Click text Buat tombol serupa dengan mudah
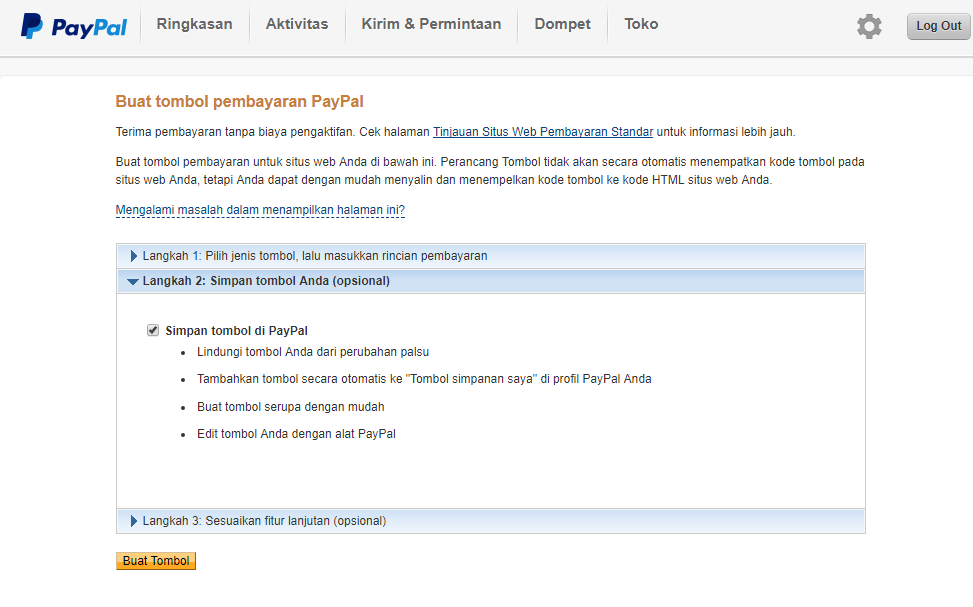The width and height of the screenshot is (973, 607). point(290,407)
